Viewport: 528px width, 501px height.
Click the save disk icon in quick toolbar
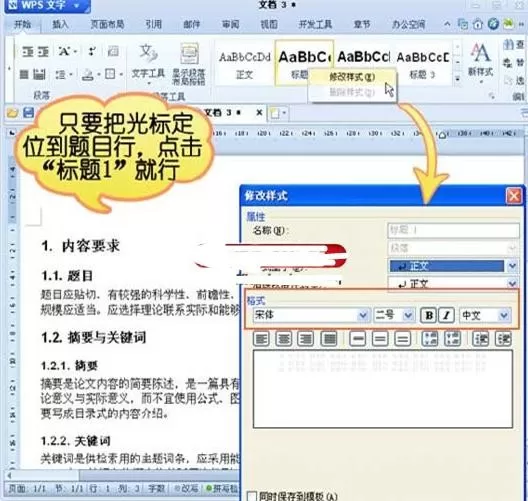(x=28, y=112)
